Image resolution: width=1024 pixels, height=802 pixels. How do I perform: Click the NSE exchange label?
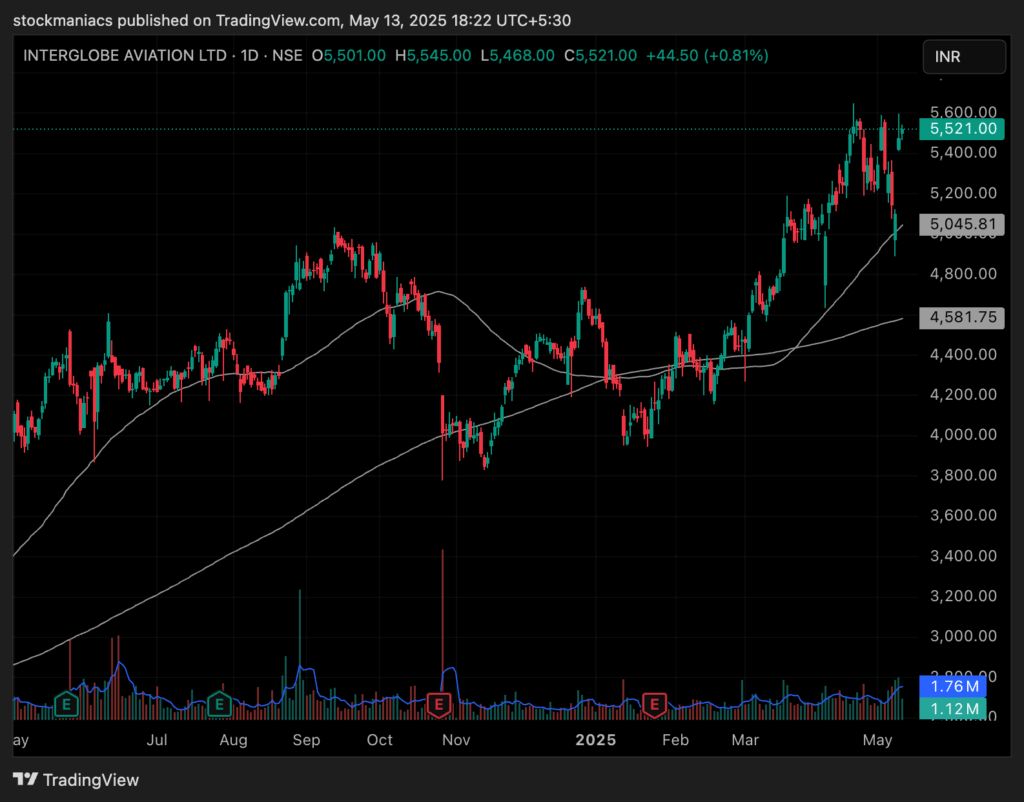[287, 56]
